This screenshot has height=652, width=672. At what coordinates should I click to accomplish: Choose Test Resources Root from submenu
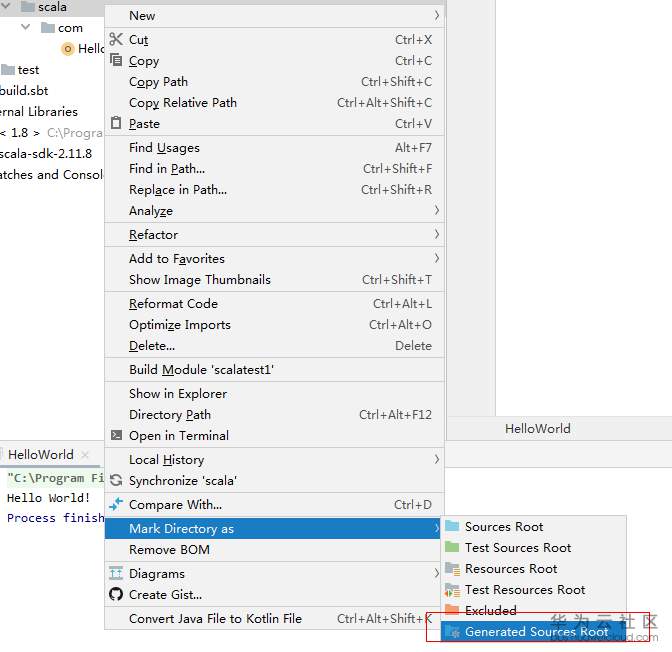click(x=534, y=589)
